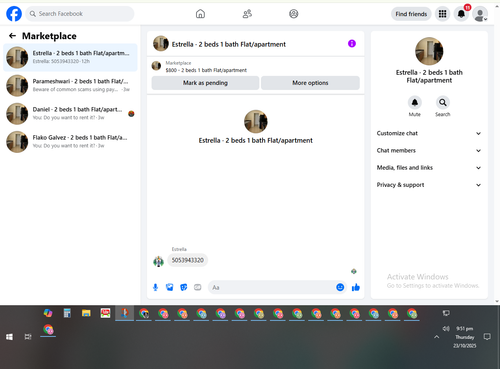Click the Facebook logo
This screenshot has height=369, width=500.
[14, 14]
